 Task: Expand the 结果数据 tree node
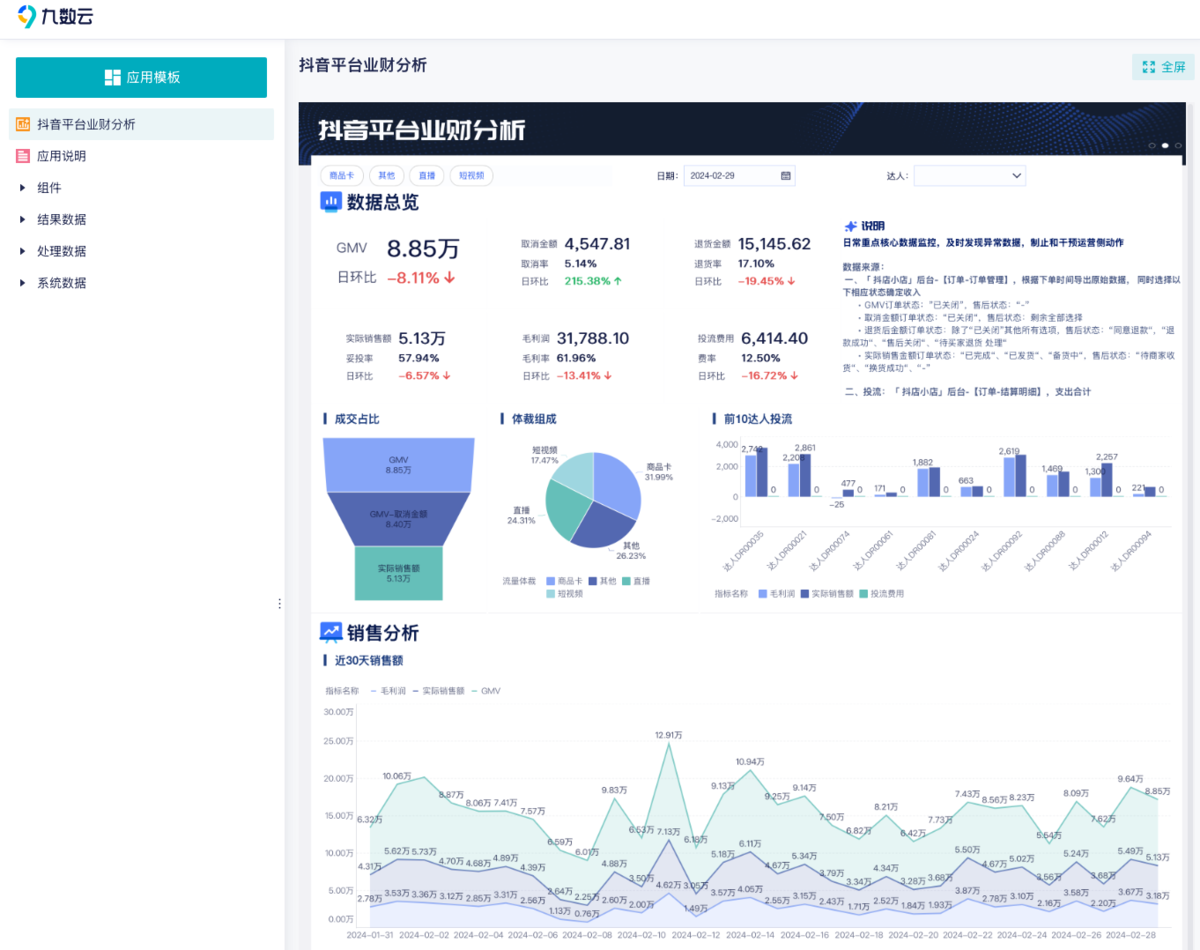[x=23, y=220]
